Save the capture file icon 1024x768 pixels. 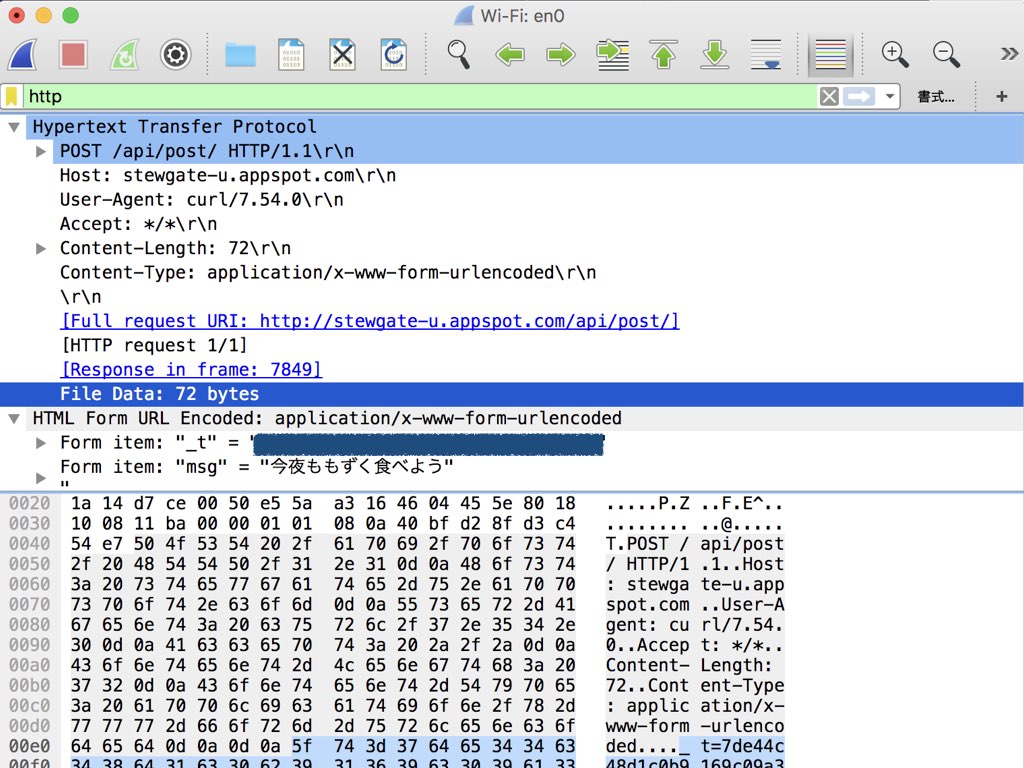[291, 54]
